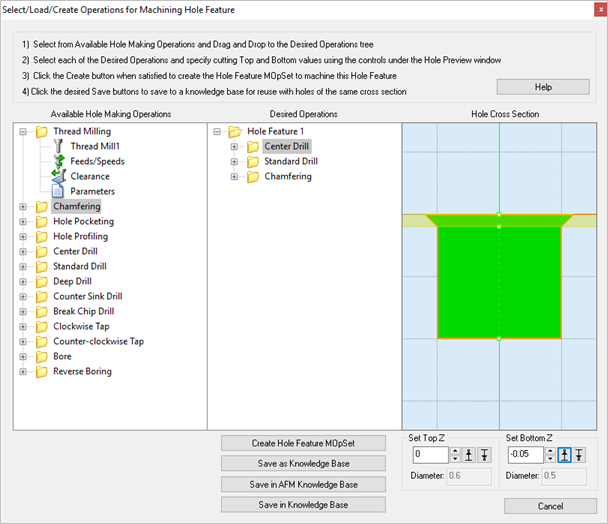Click the Hole Pocketing folder icon
The image size is (608, 524).
click(x=41, y=221)
